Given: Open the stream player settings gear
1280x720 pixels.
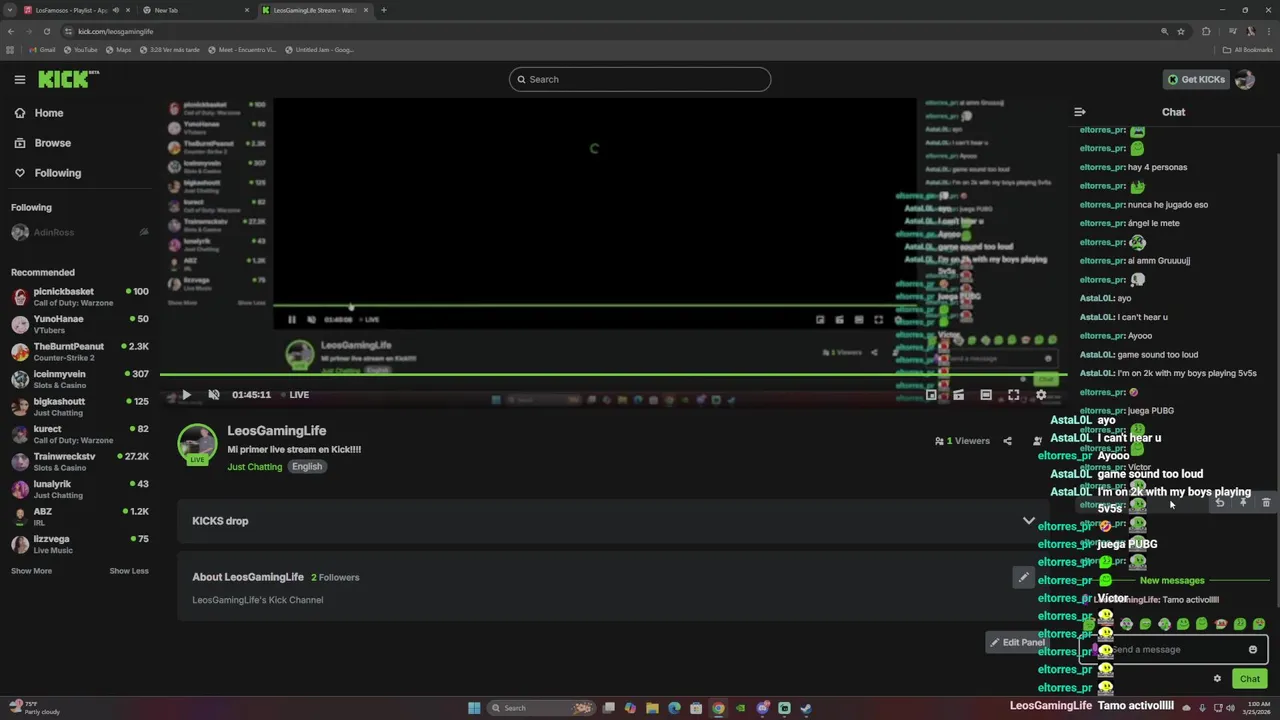Looking at the screenshot, I should [1041, 395].
